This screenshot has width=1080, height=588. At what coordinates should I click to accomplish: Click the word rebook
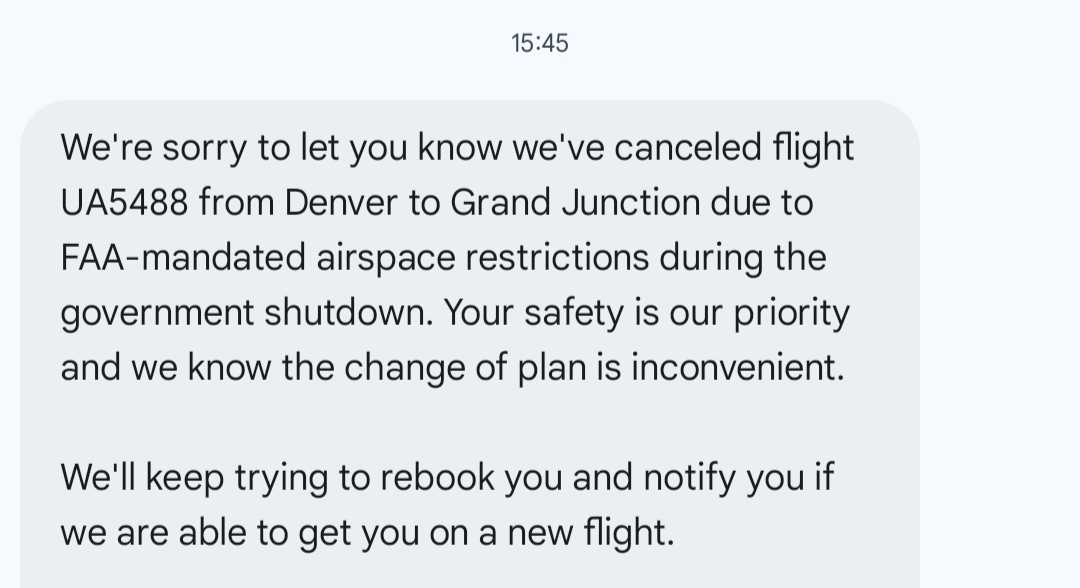point(436,477)
